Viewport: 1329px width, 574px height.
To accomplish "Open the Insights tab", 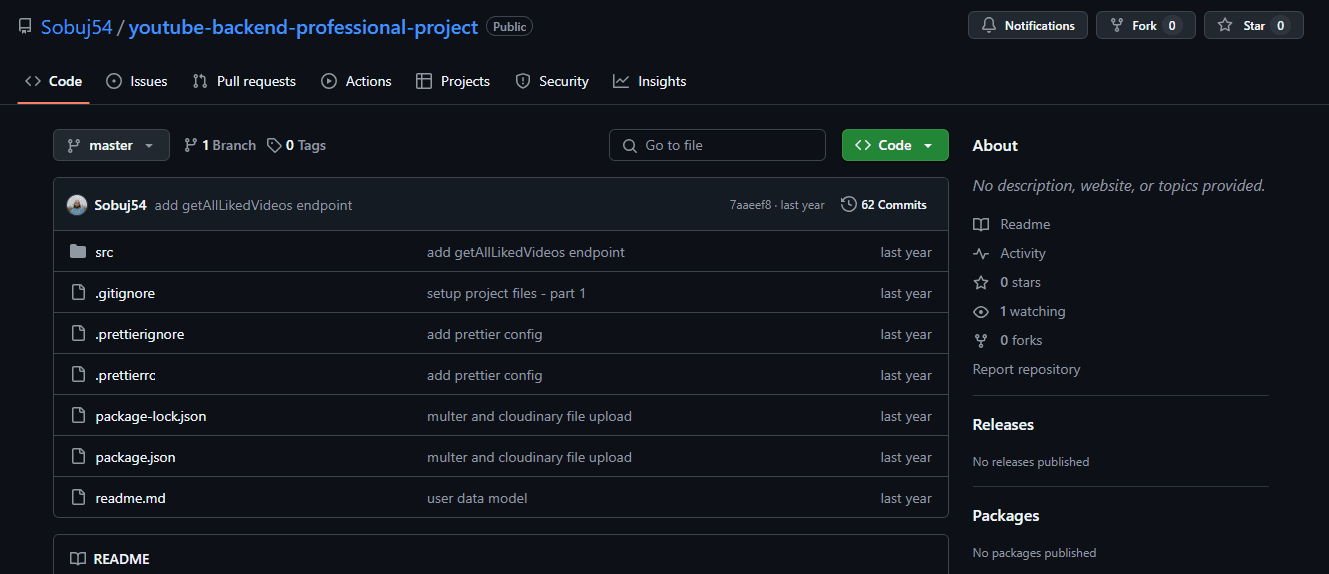I will pyautogui.click(x=650, y=81).
